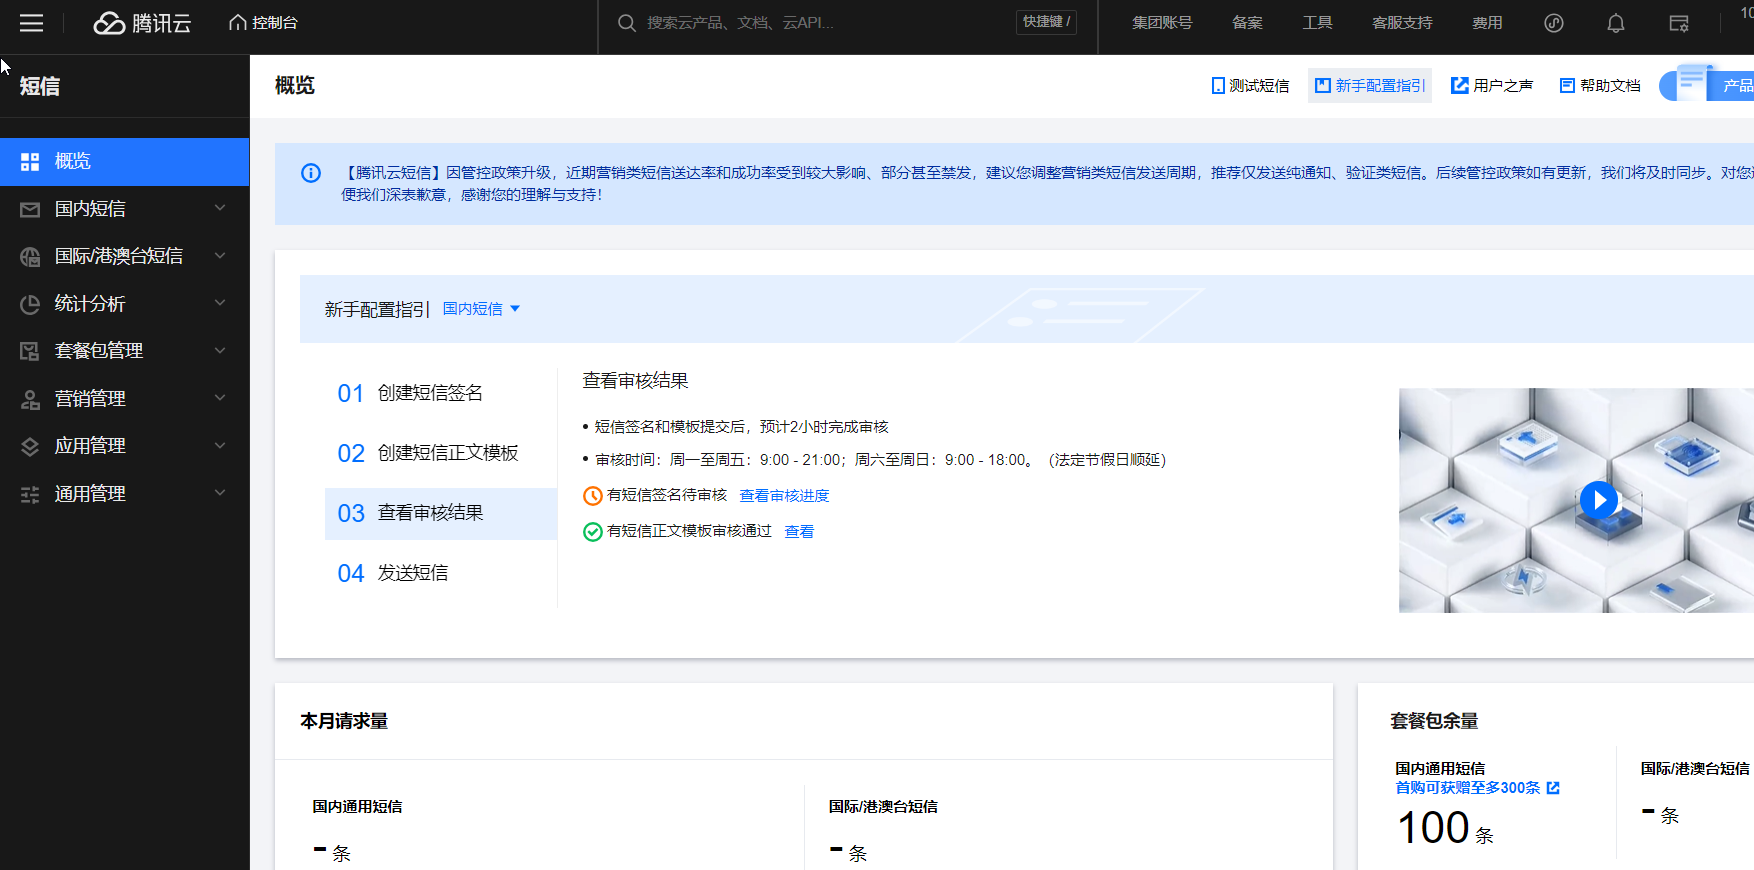
Task: Open 新手配置指引 button
Action: click(x=1370, y=86)
